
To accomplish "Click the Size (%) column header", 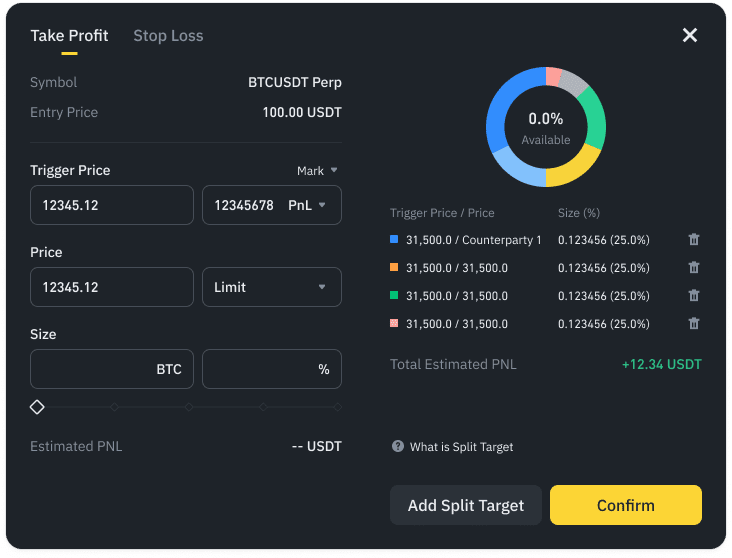I will (x=579, y=213).
